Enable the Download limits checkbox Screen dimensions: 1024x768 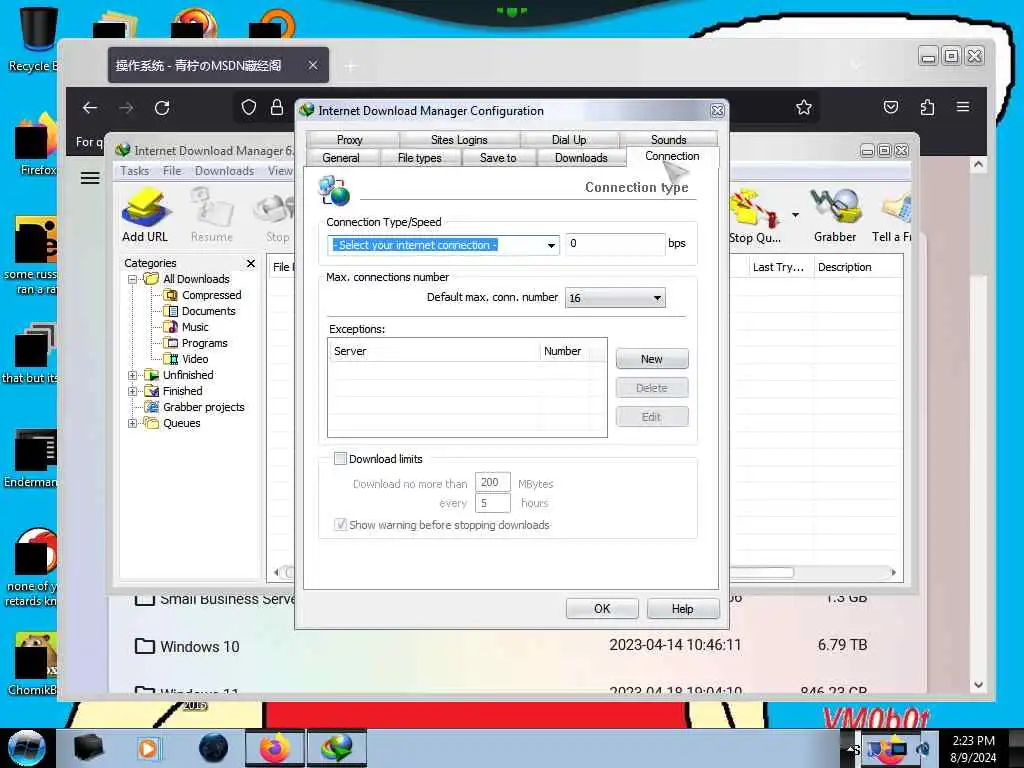[x=340, y=458]
